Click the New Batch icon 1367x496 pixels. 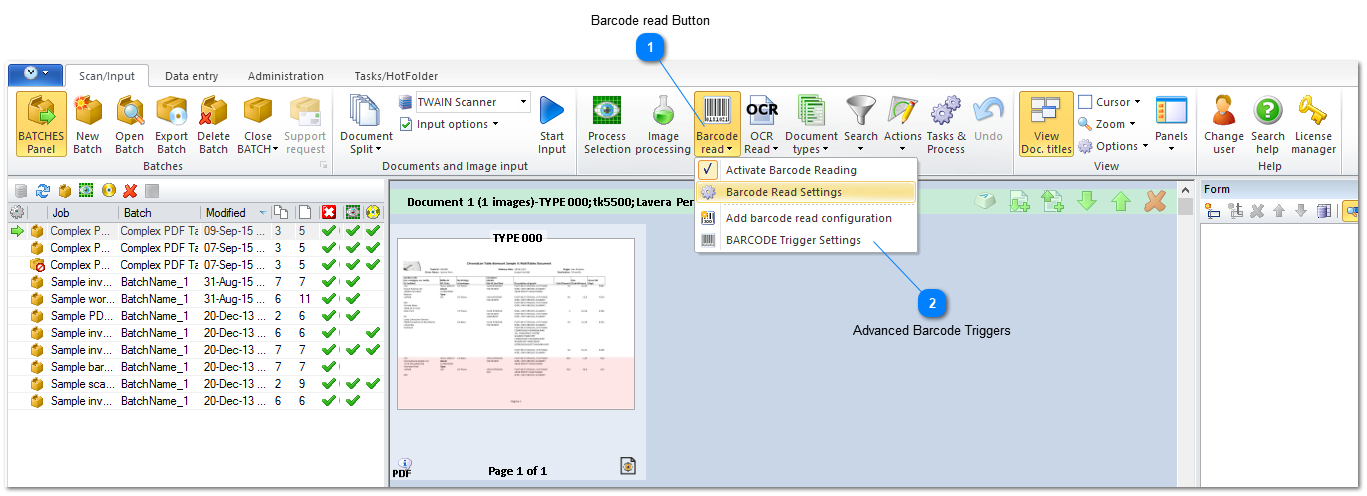[88, 112]
